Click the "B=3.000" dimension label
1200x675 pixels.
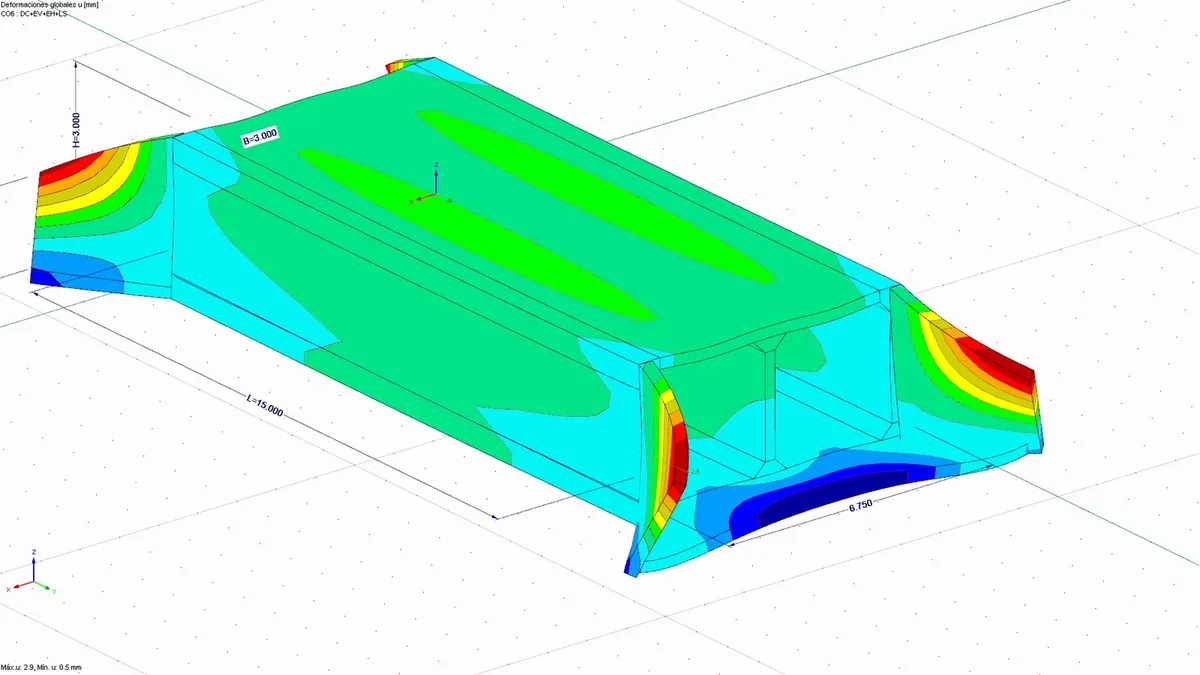point(261,137)
